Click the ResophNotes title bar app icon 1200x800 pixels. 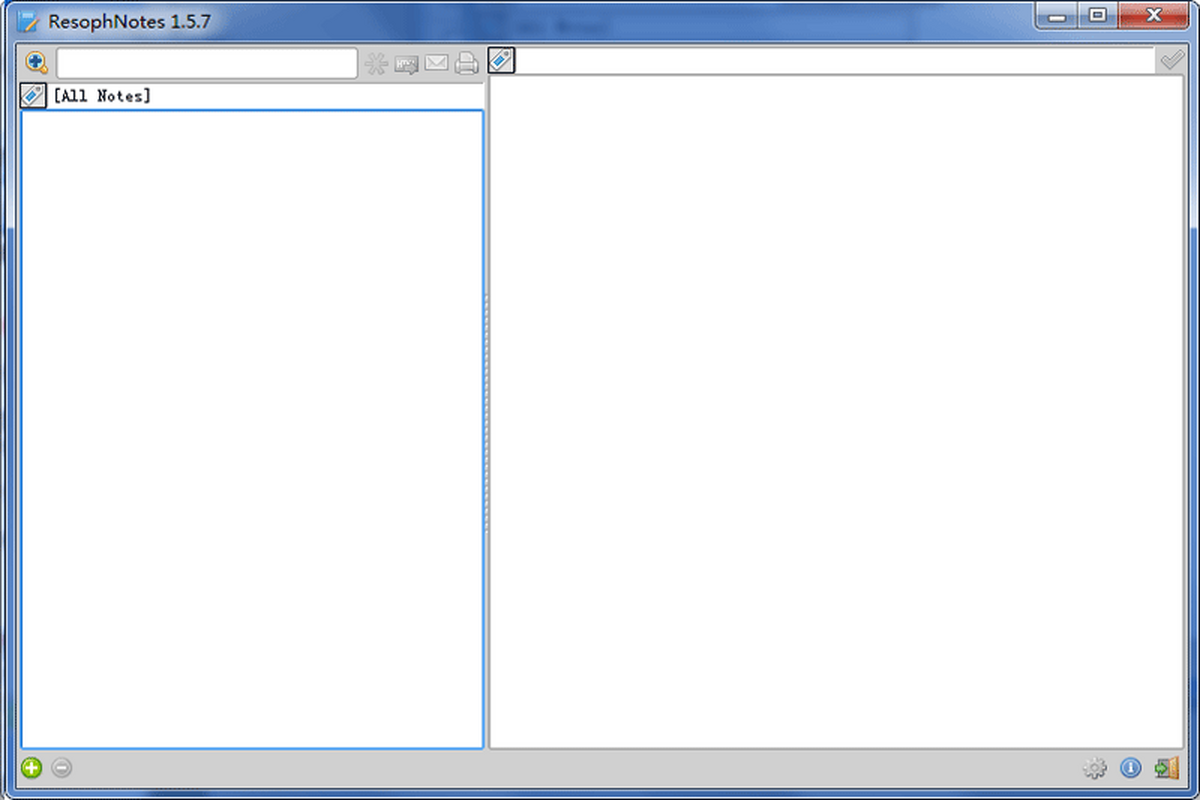pyautogui.click(x=29, y=22)
